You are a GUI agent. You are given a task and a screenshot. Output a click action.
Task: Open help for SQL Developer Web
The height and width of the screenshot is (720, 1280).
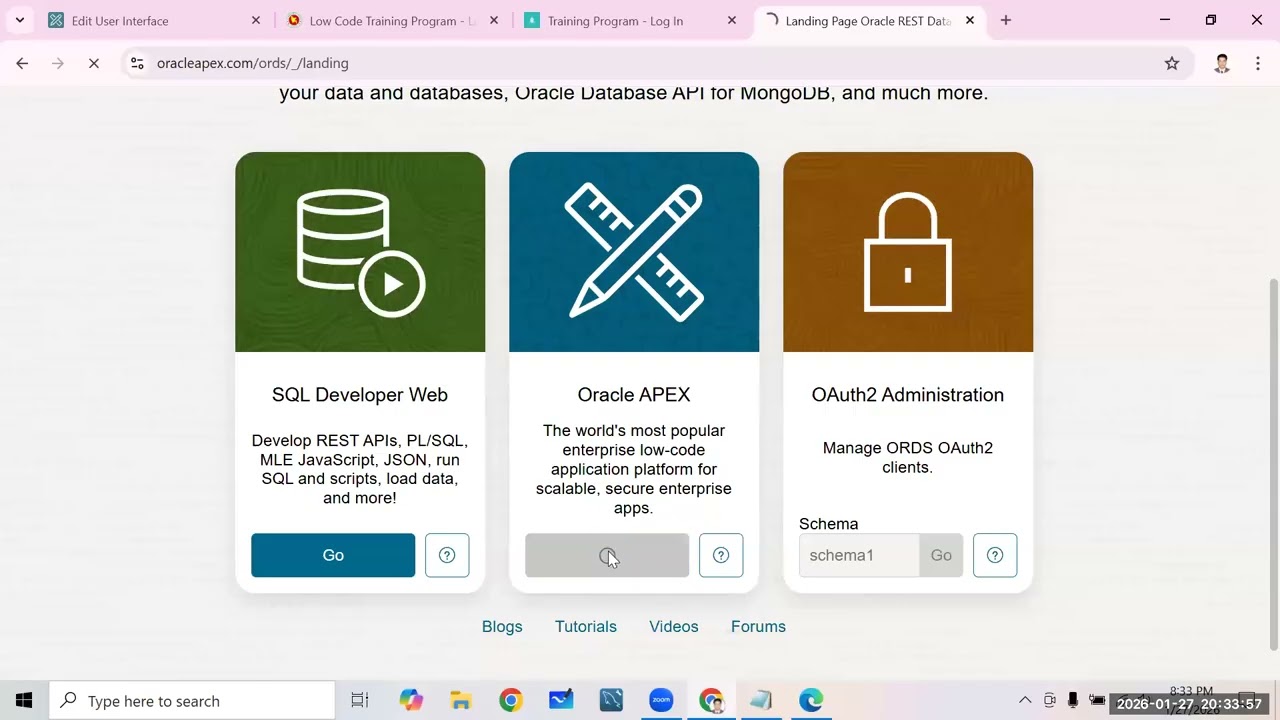pyautogui.click(x=447, y=555)
